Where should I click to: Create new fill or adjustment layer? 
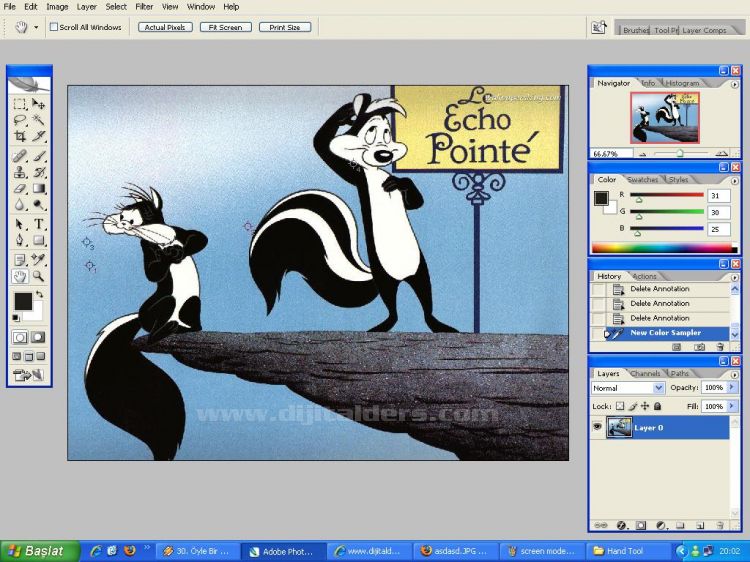tap(661, 525)
